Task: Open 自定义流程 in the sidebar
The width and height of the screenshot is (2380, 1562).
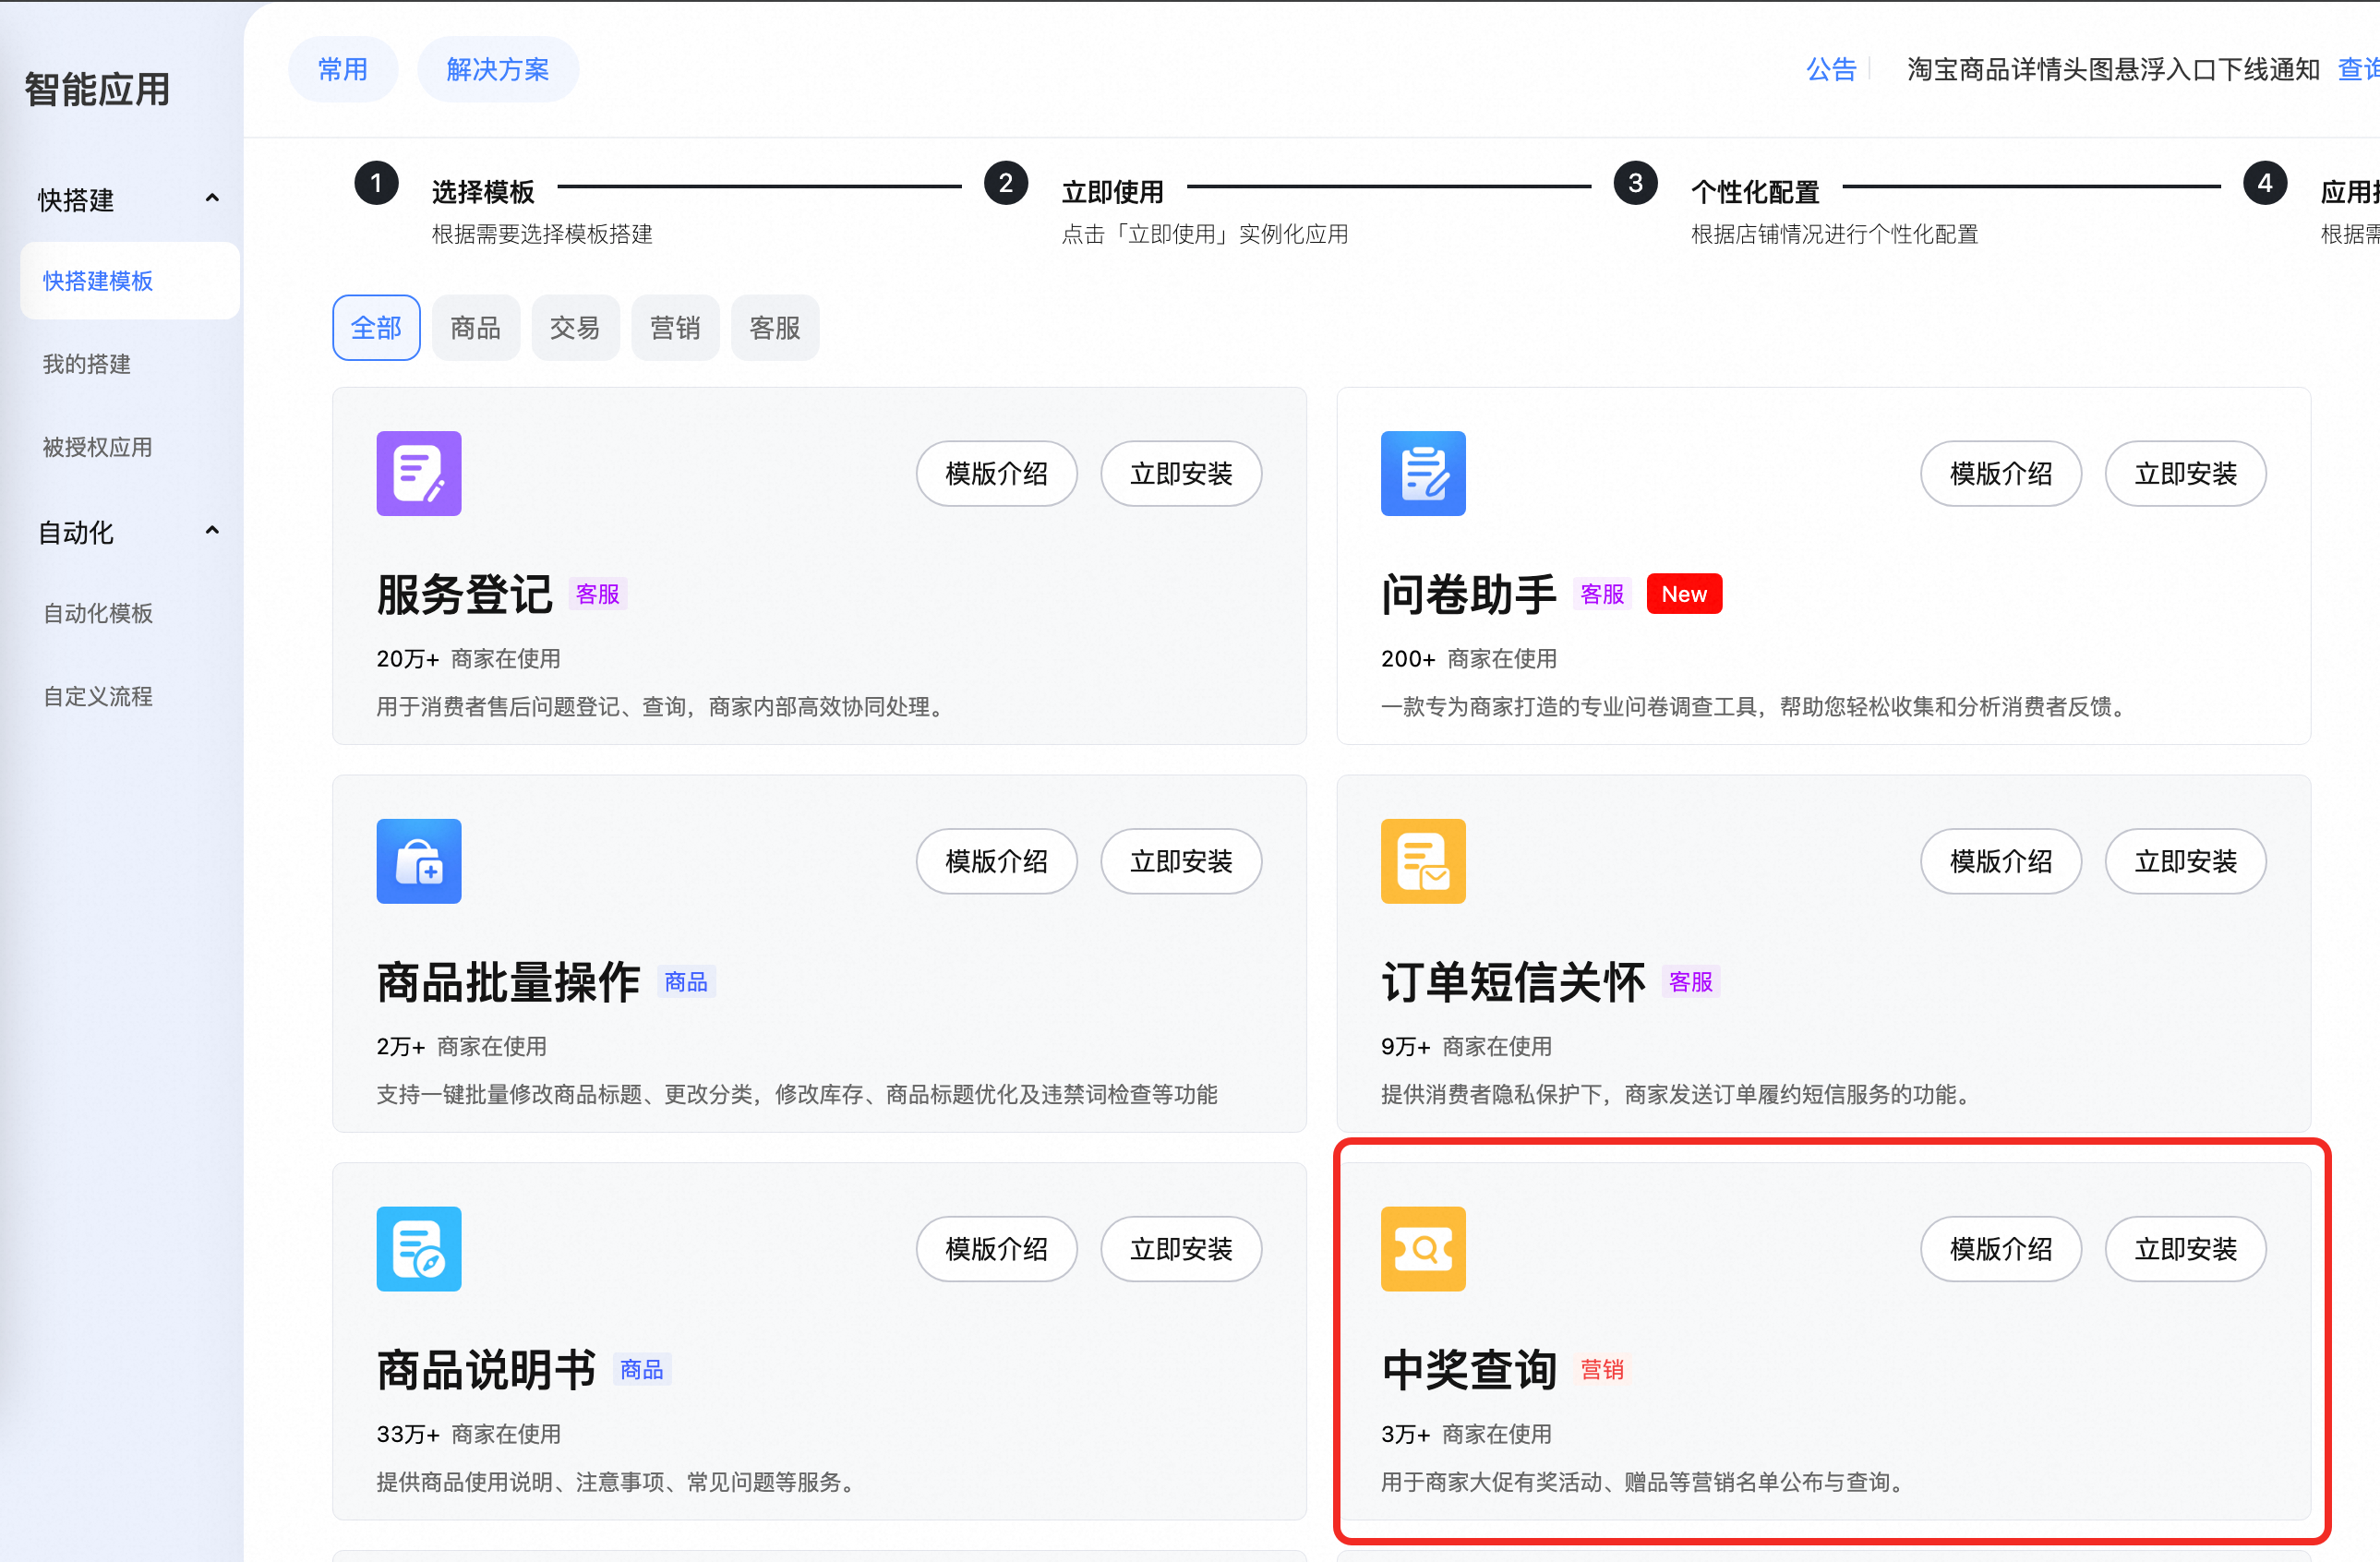Action: click(98, 696)
